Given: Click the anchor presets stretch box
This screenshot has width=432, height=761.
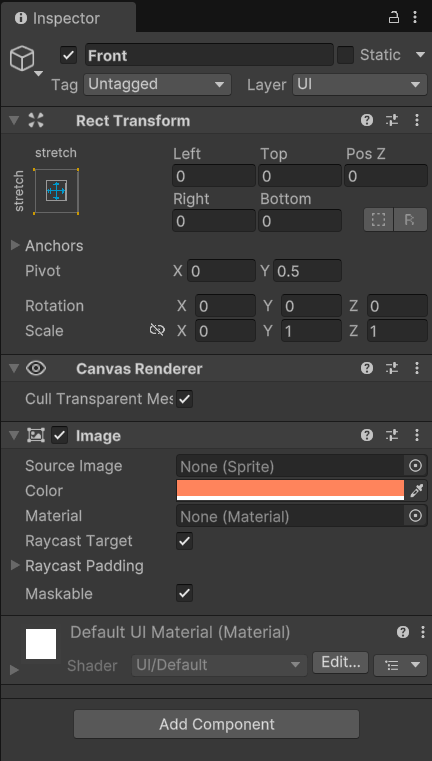Looking at the screenshot, I should (x=56, y=191).
